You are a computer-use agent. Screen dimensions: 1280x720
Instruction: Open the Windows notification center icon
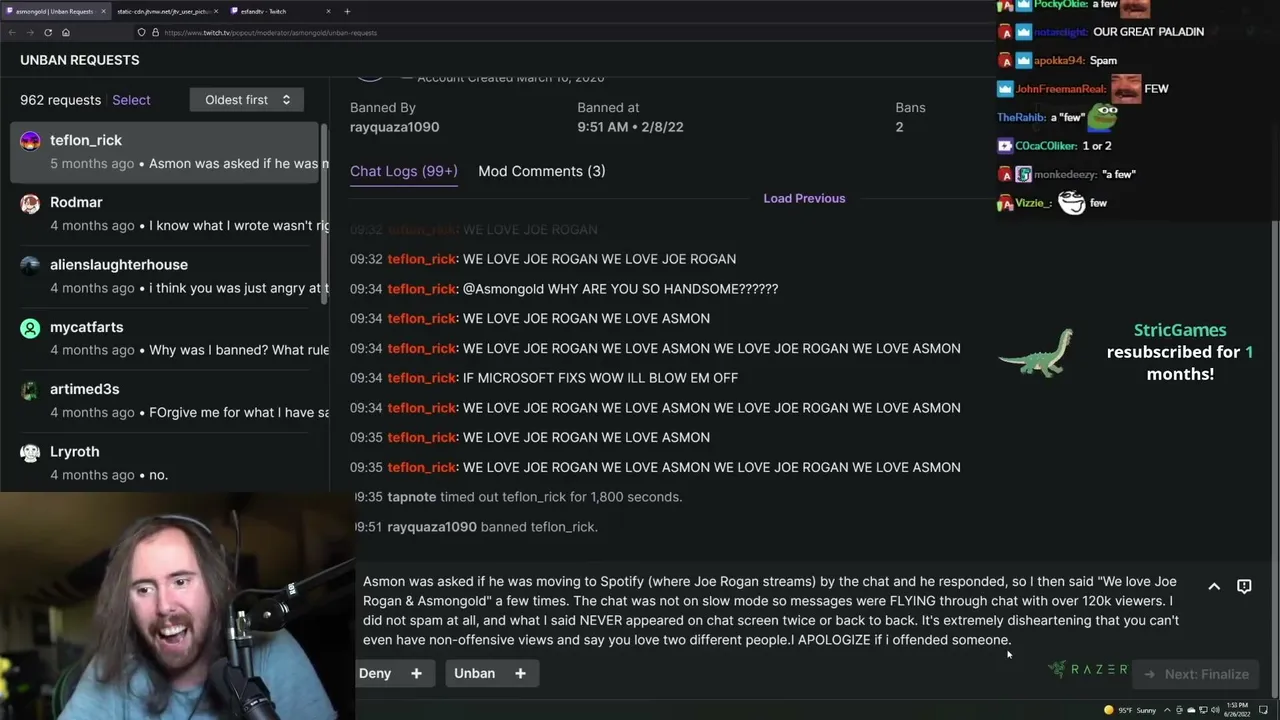tap(1263, 710)
